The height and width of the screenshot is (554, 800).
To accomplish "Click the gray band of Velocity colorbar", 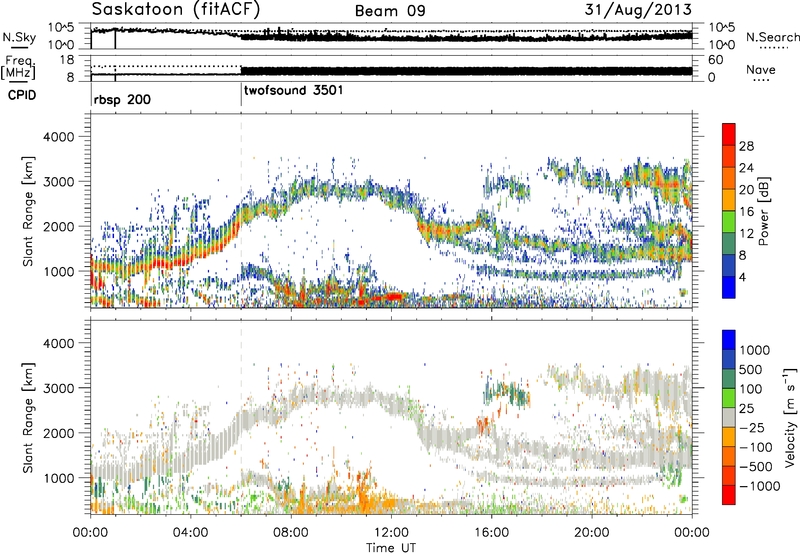I will point(729,418).
